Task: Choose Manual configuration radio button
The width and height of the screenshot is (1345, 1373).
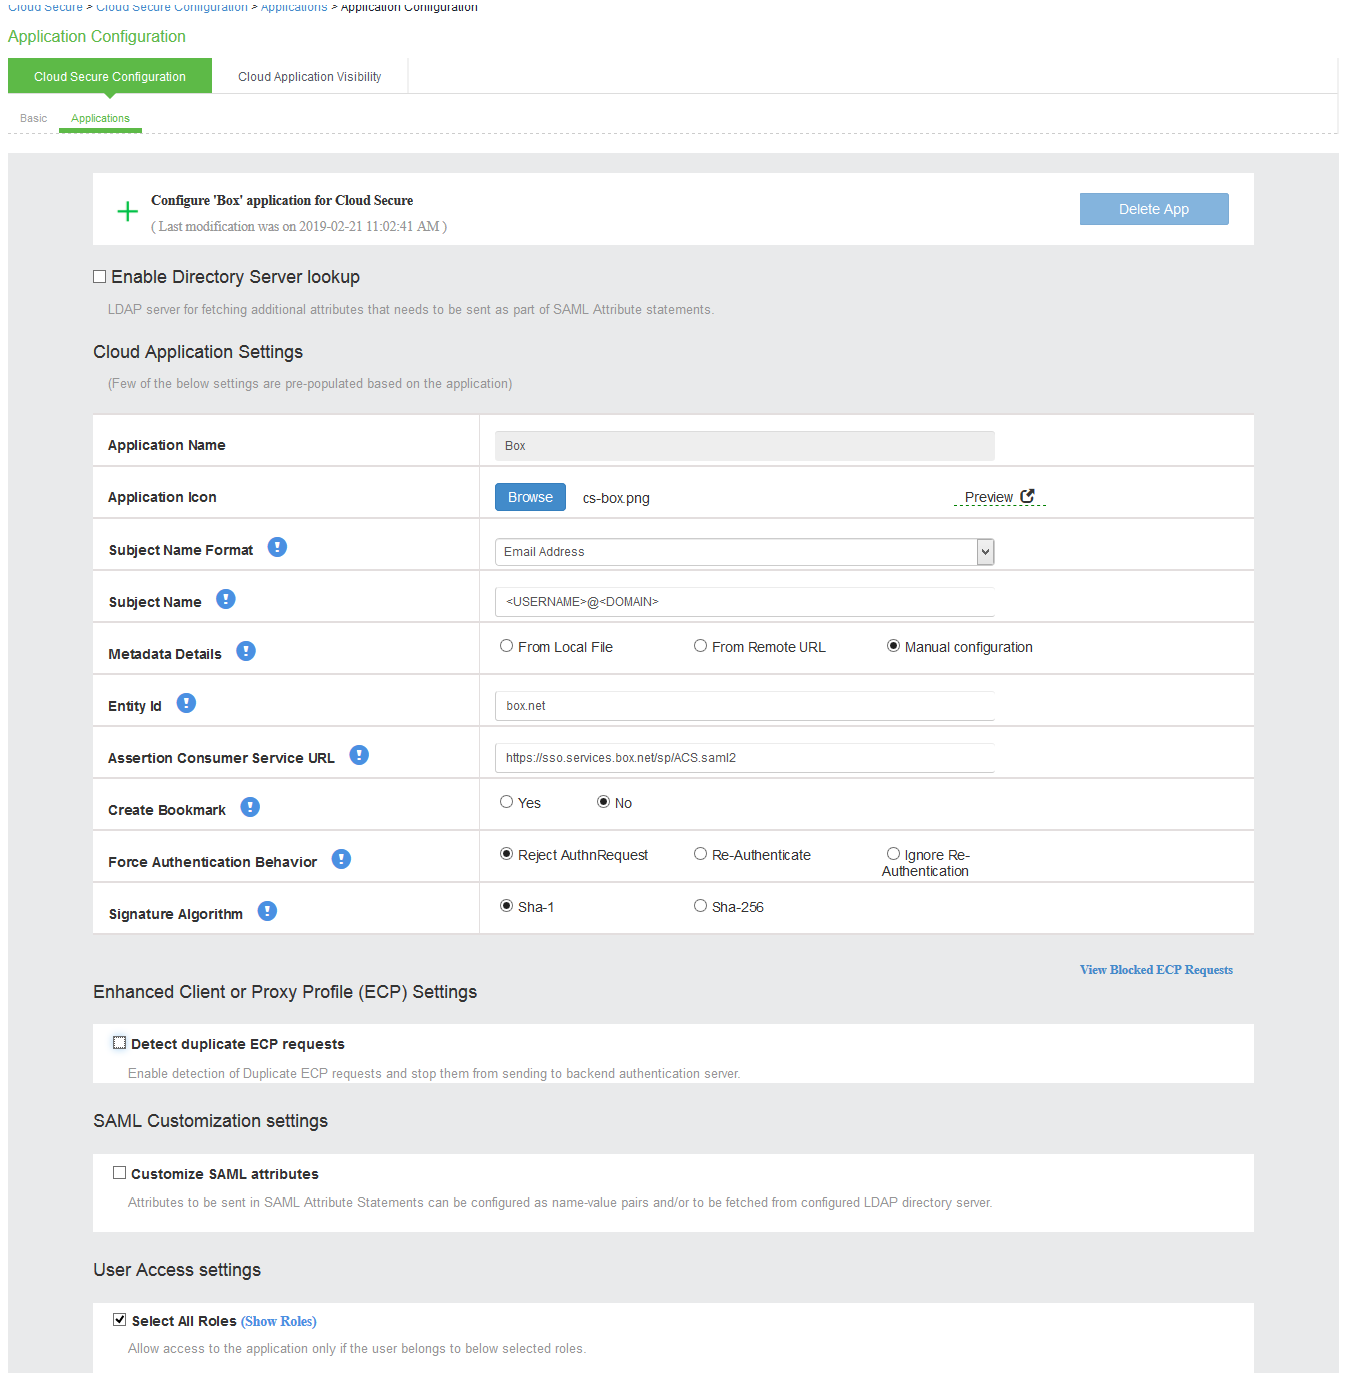Action: click(894, 646)
